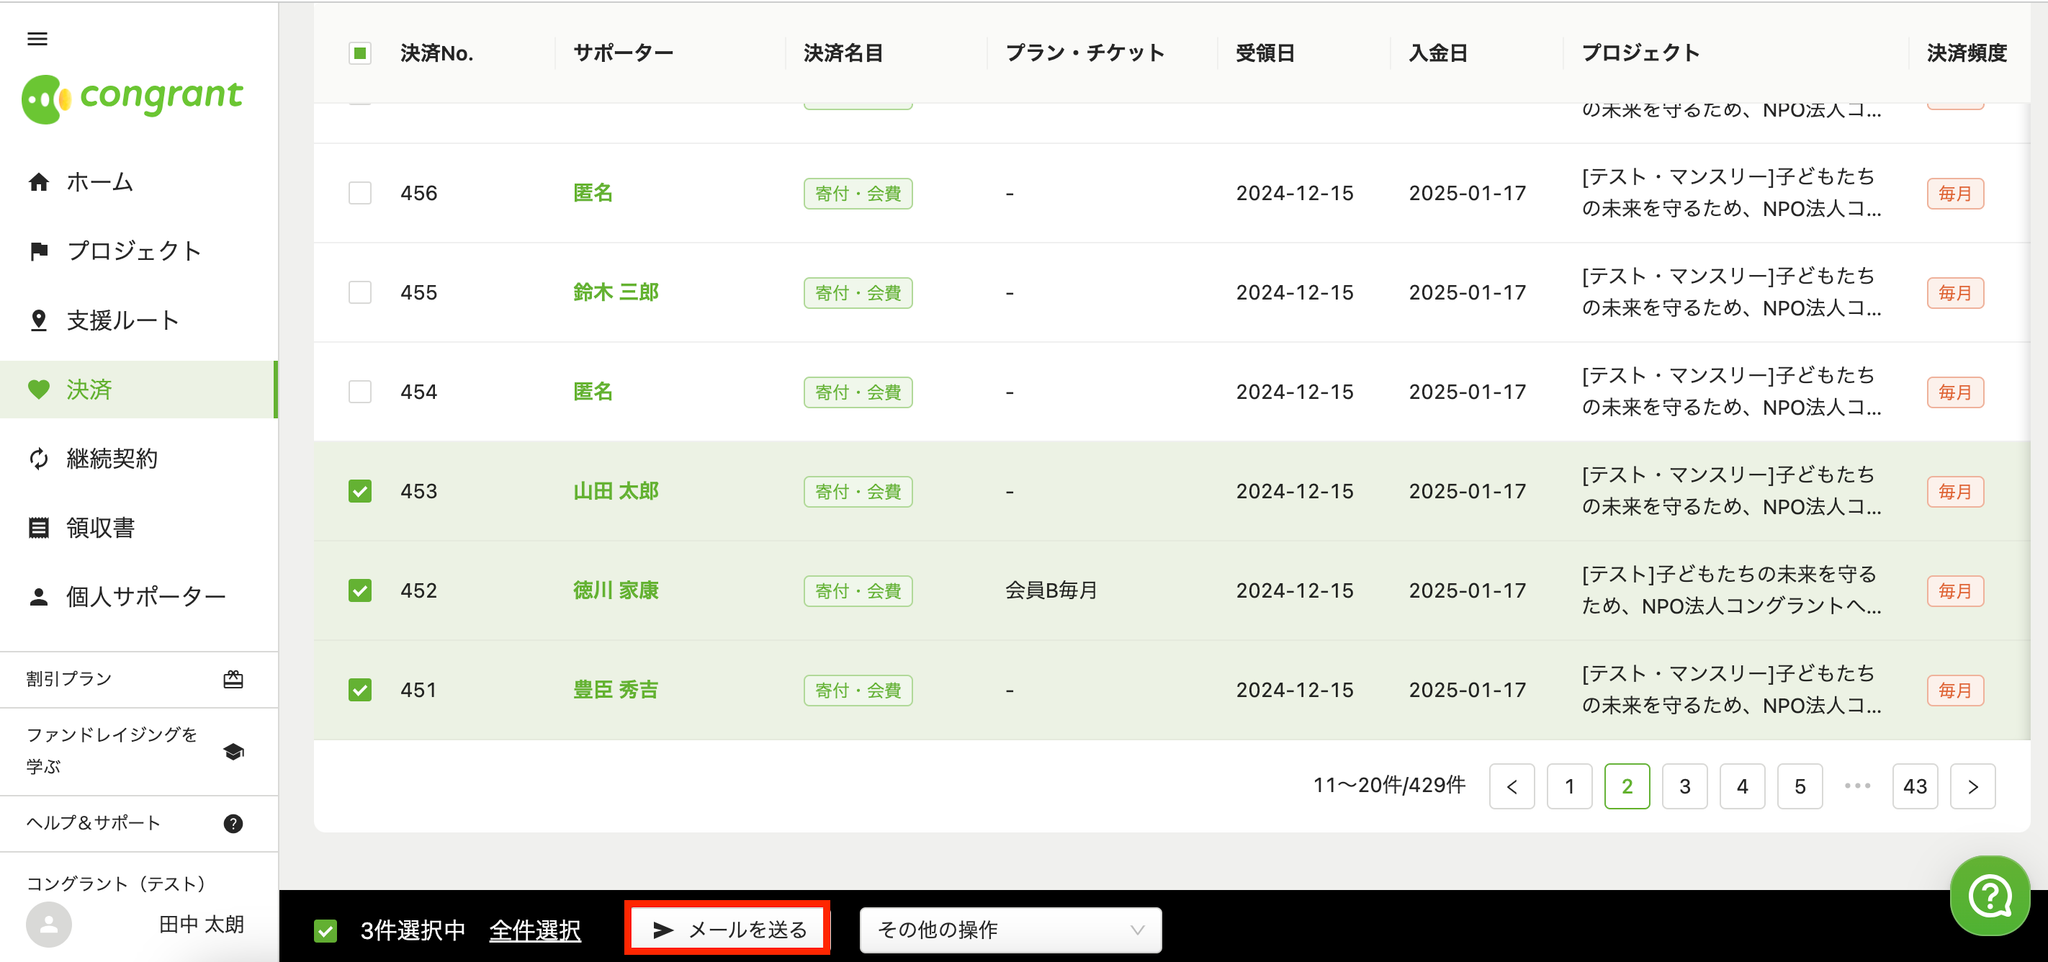Screen dimensions: 2048x962
Task: Uncheck the row 452 checkbox
Action: tap(360, 590)
